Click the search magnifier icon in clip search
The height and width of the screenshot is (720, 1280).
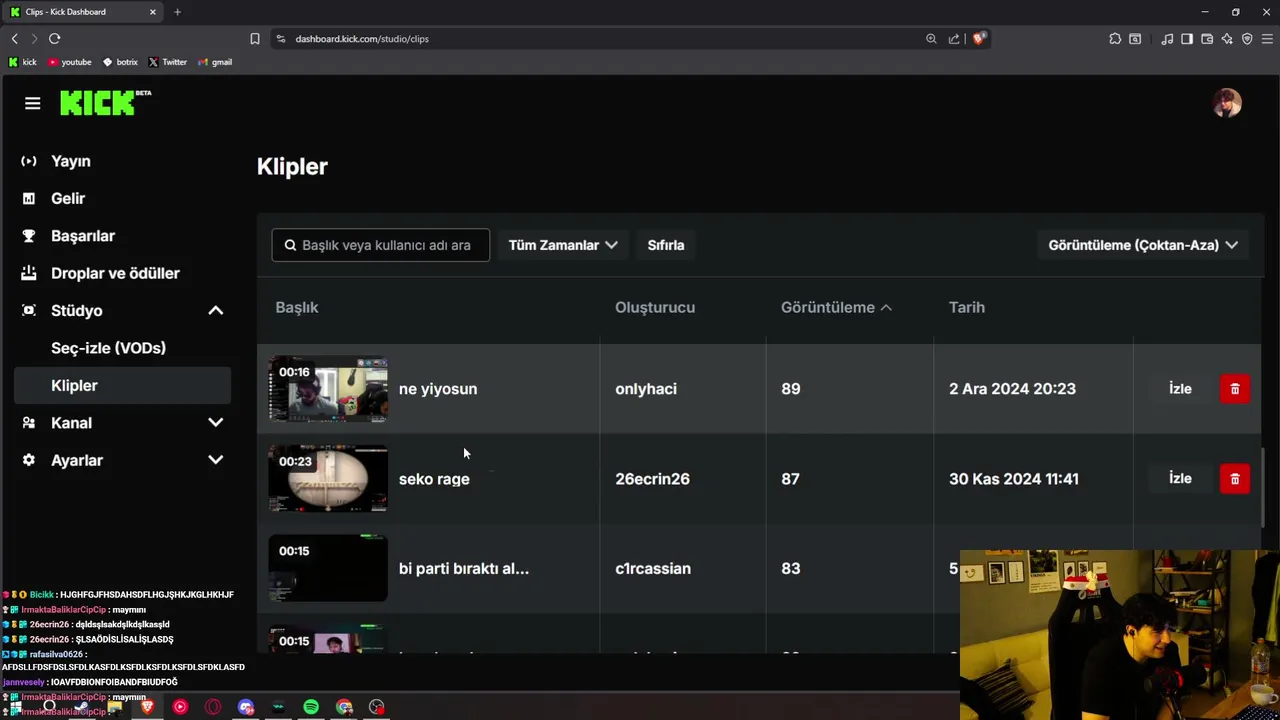(x=290, y=245)
